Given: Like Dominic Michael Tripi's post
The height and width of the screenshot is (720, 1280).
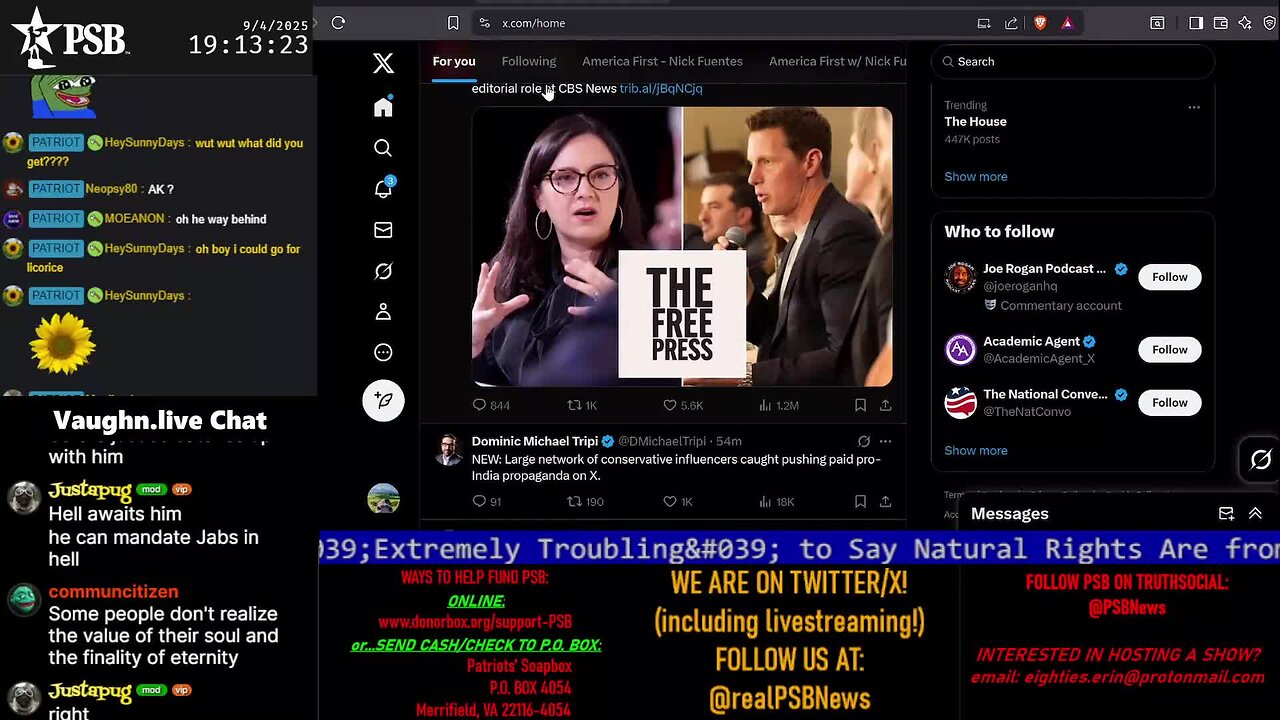Looking at the screenshot, I should click(678, 501).
